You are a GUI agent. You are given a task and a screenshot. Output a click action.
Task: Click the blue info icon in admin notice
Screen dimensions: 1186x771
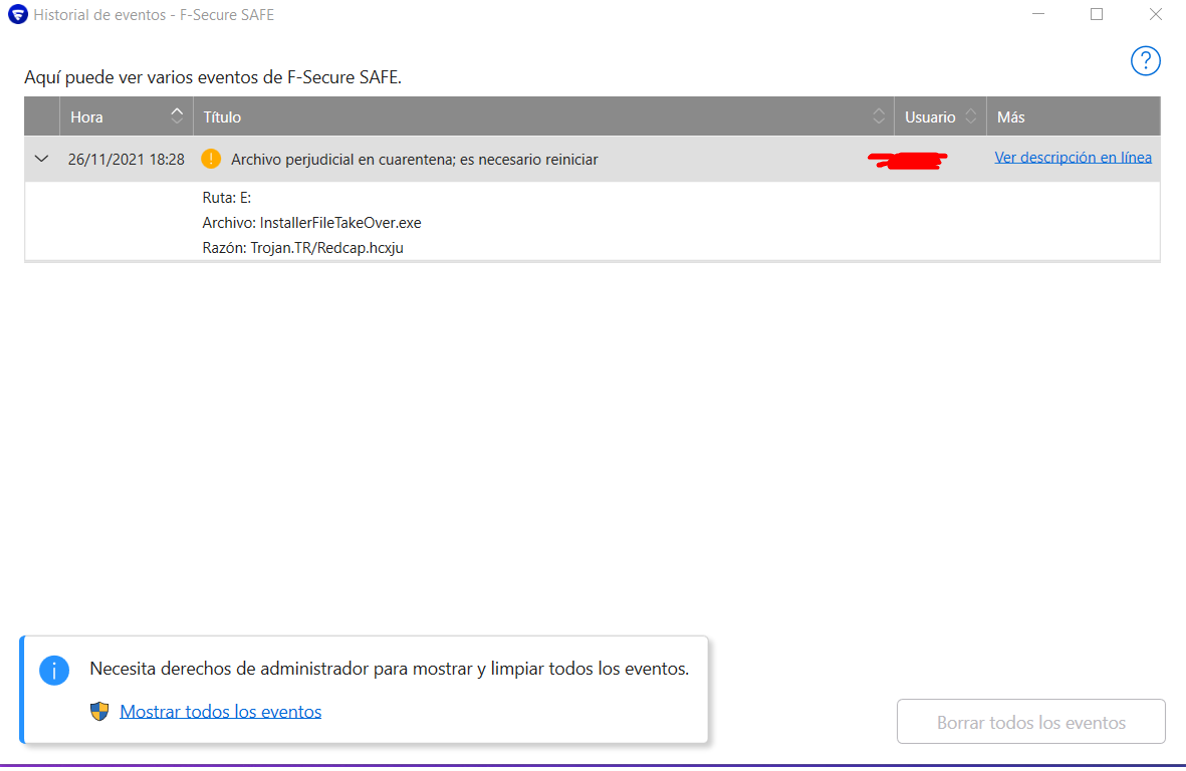tap(54, 670)
